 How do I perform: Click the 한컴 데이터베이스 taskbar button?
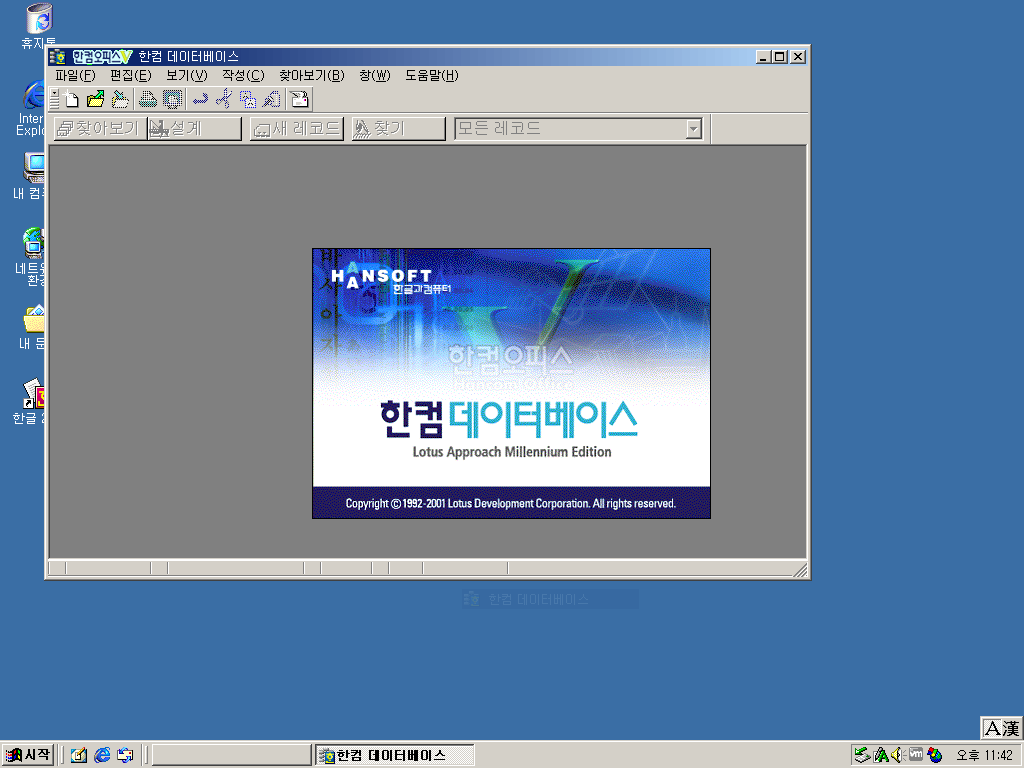(394, 755)
